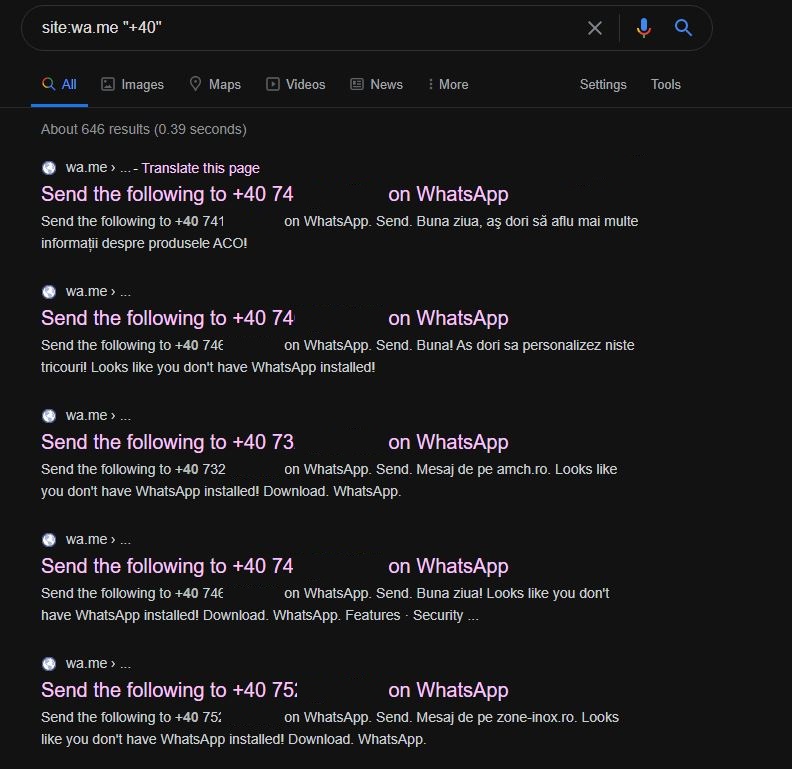
Task: Click the snippet line mentioning 'Features · Security'
Action: [260, 615]
